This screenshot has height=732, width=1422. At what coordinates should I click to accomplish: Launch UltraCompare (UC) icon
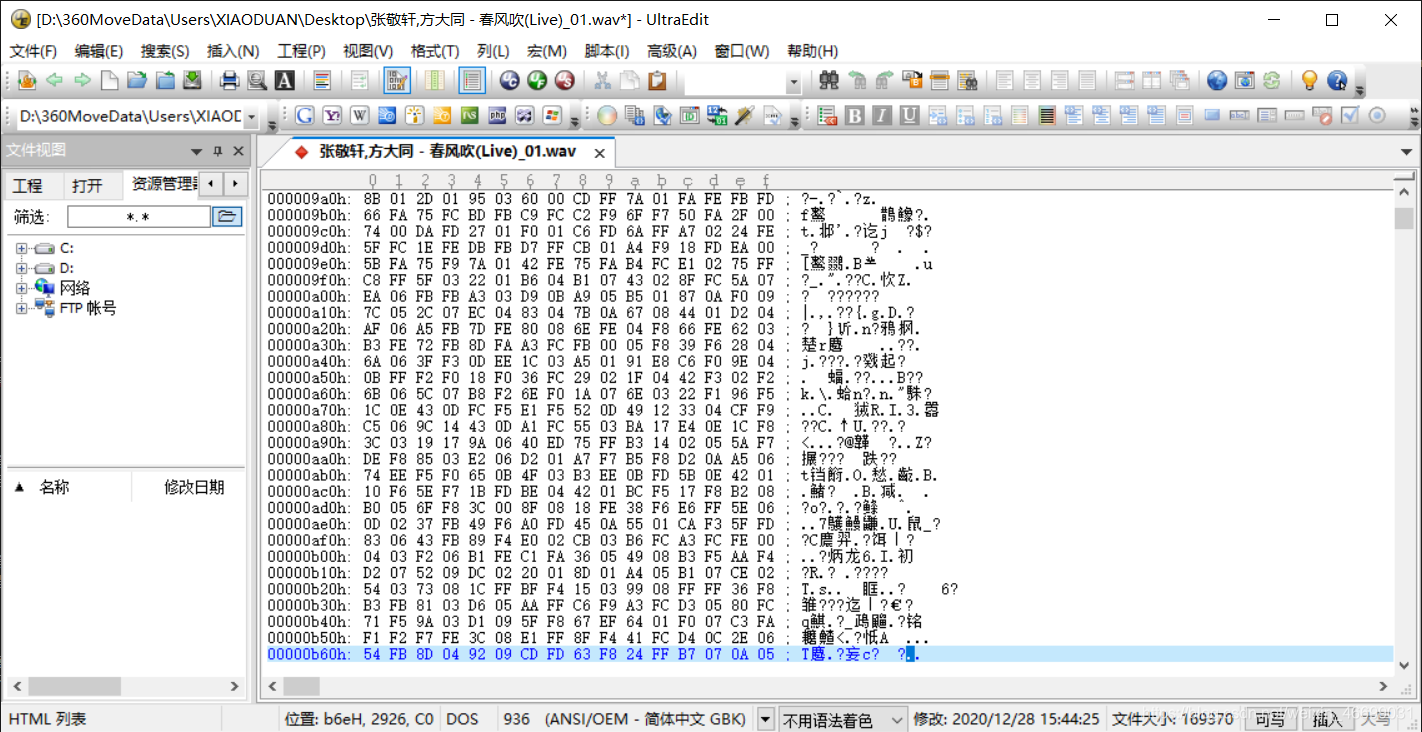509,81
